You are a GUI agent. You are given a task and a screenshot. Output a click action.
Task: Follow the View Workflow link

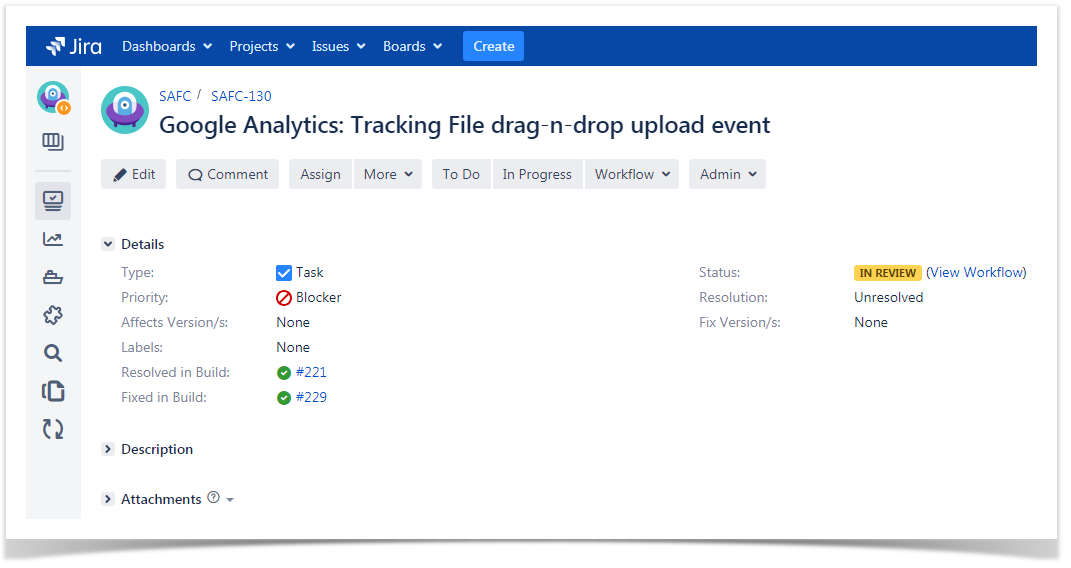pos(976,272)
